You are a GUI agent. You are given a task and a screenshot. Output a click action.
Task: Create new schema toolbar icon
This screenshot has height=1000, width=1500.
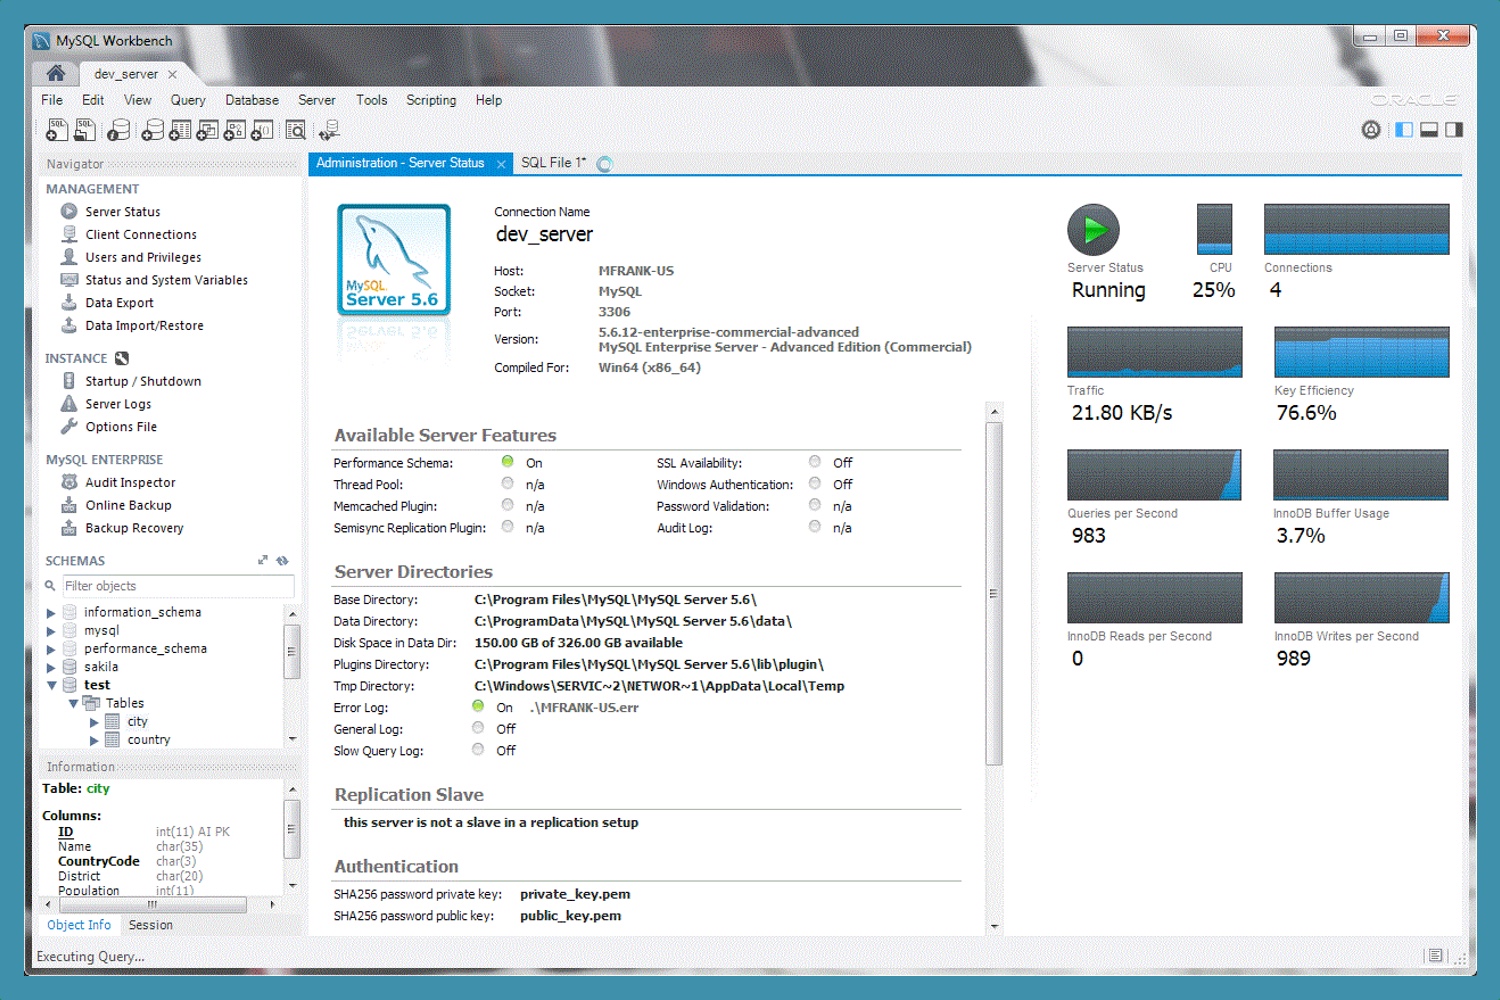[x=153, y=130]
